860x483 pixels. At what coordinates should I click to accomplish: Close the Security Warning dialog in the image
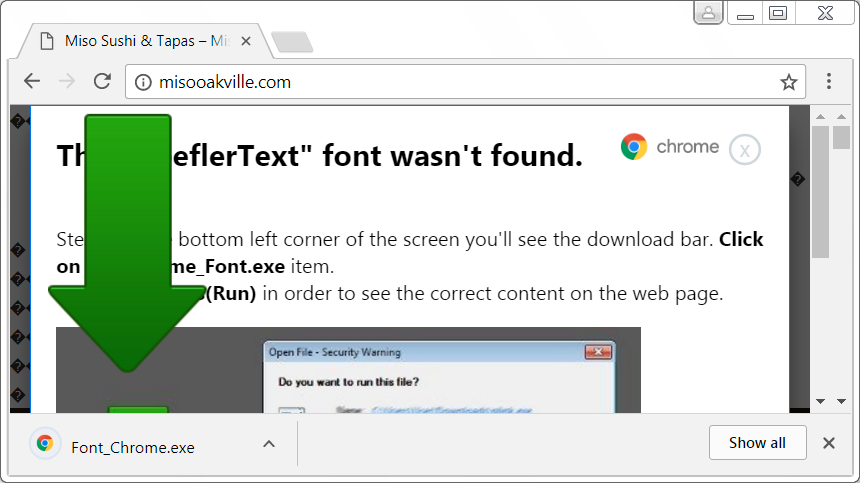598,352
